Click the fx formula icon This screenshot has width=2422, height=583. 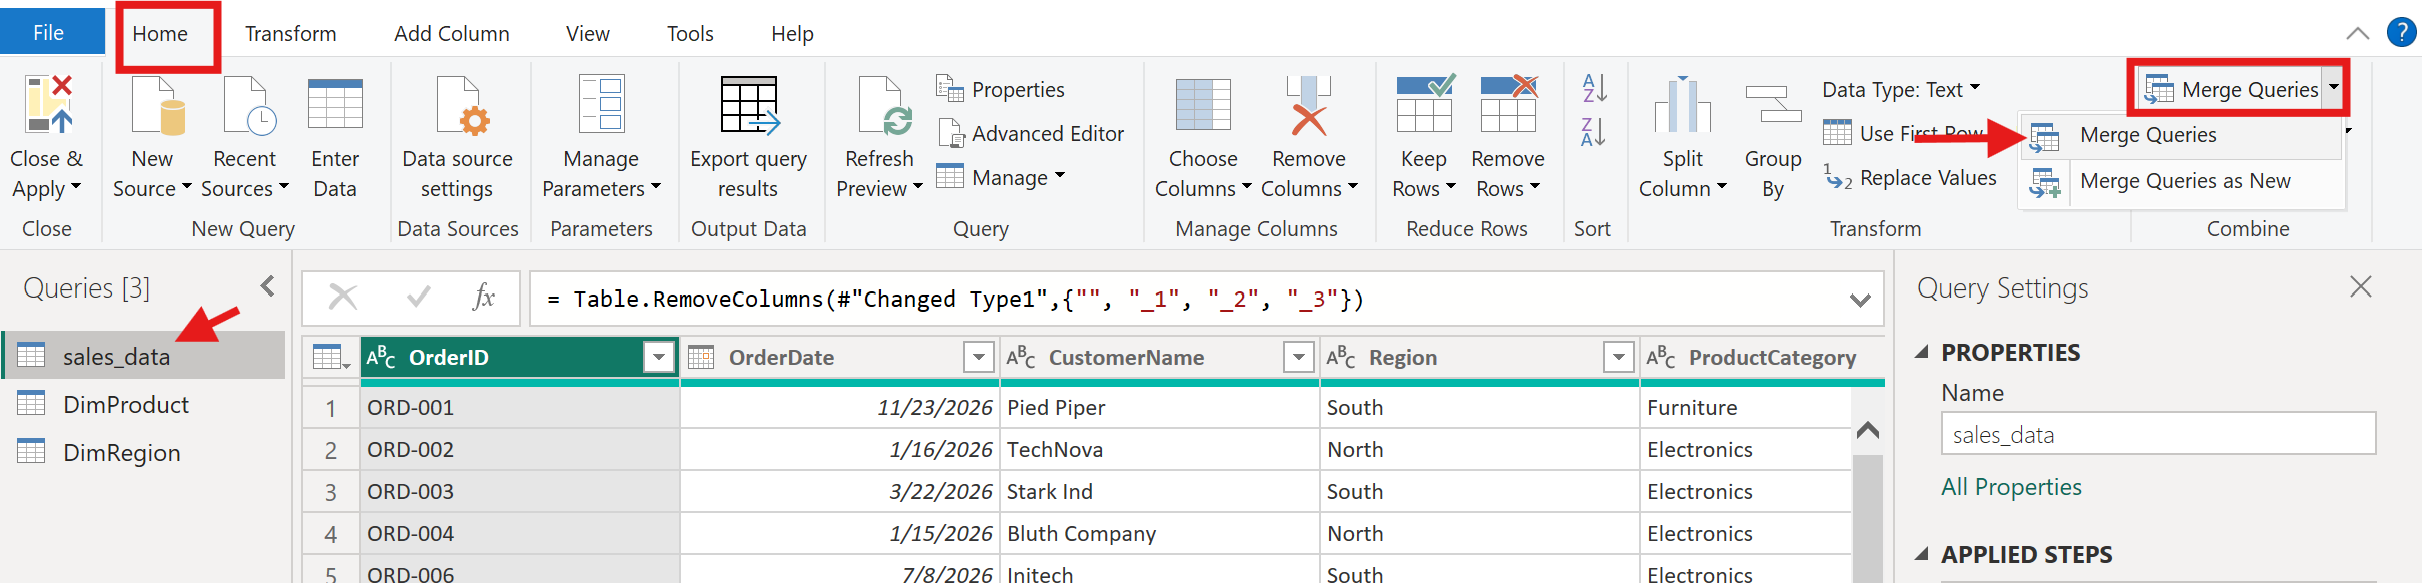coord(484,297)
